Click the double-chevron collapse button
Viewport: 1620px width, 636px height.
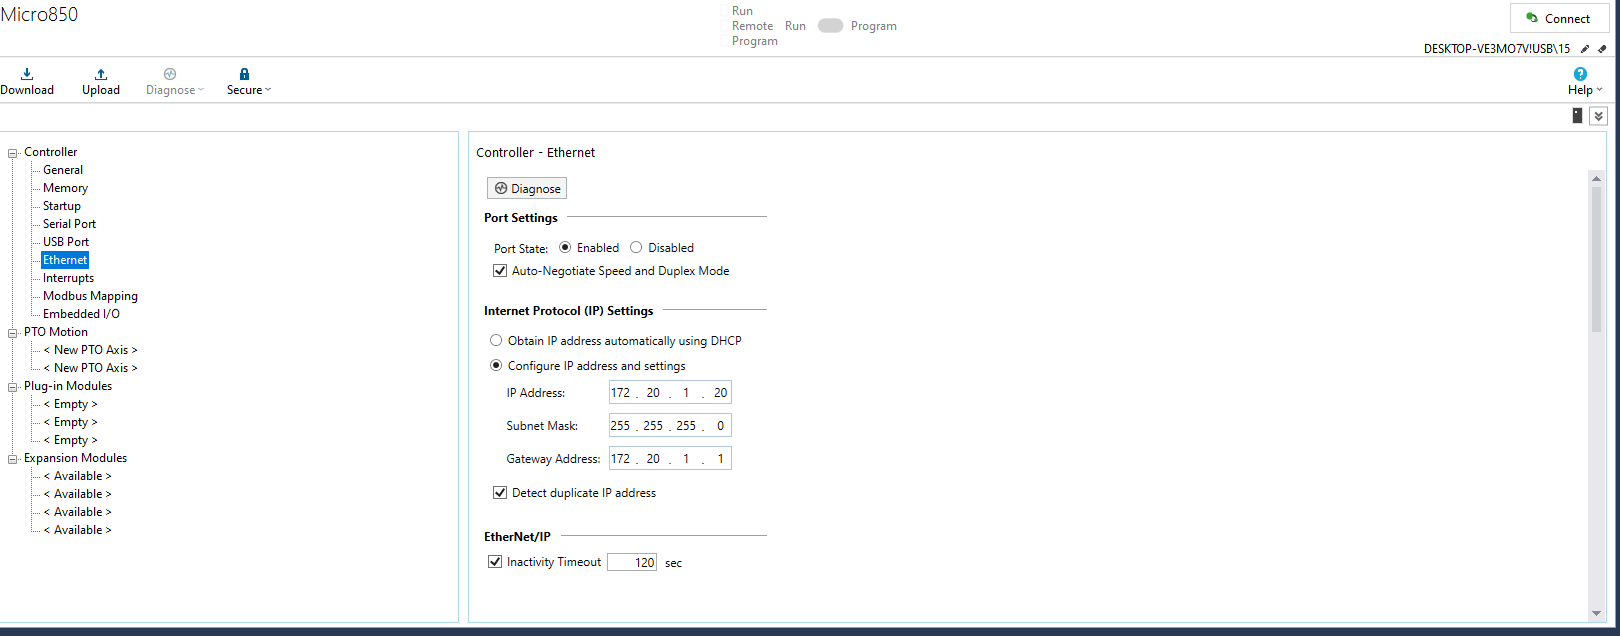[1598, 116]
